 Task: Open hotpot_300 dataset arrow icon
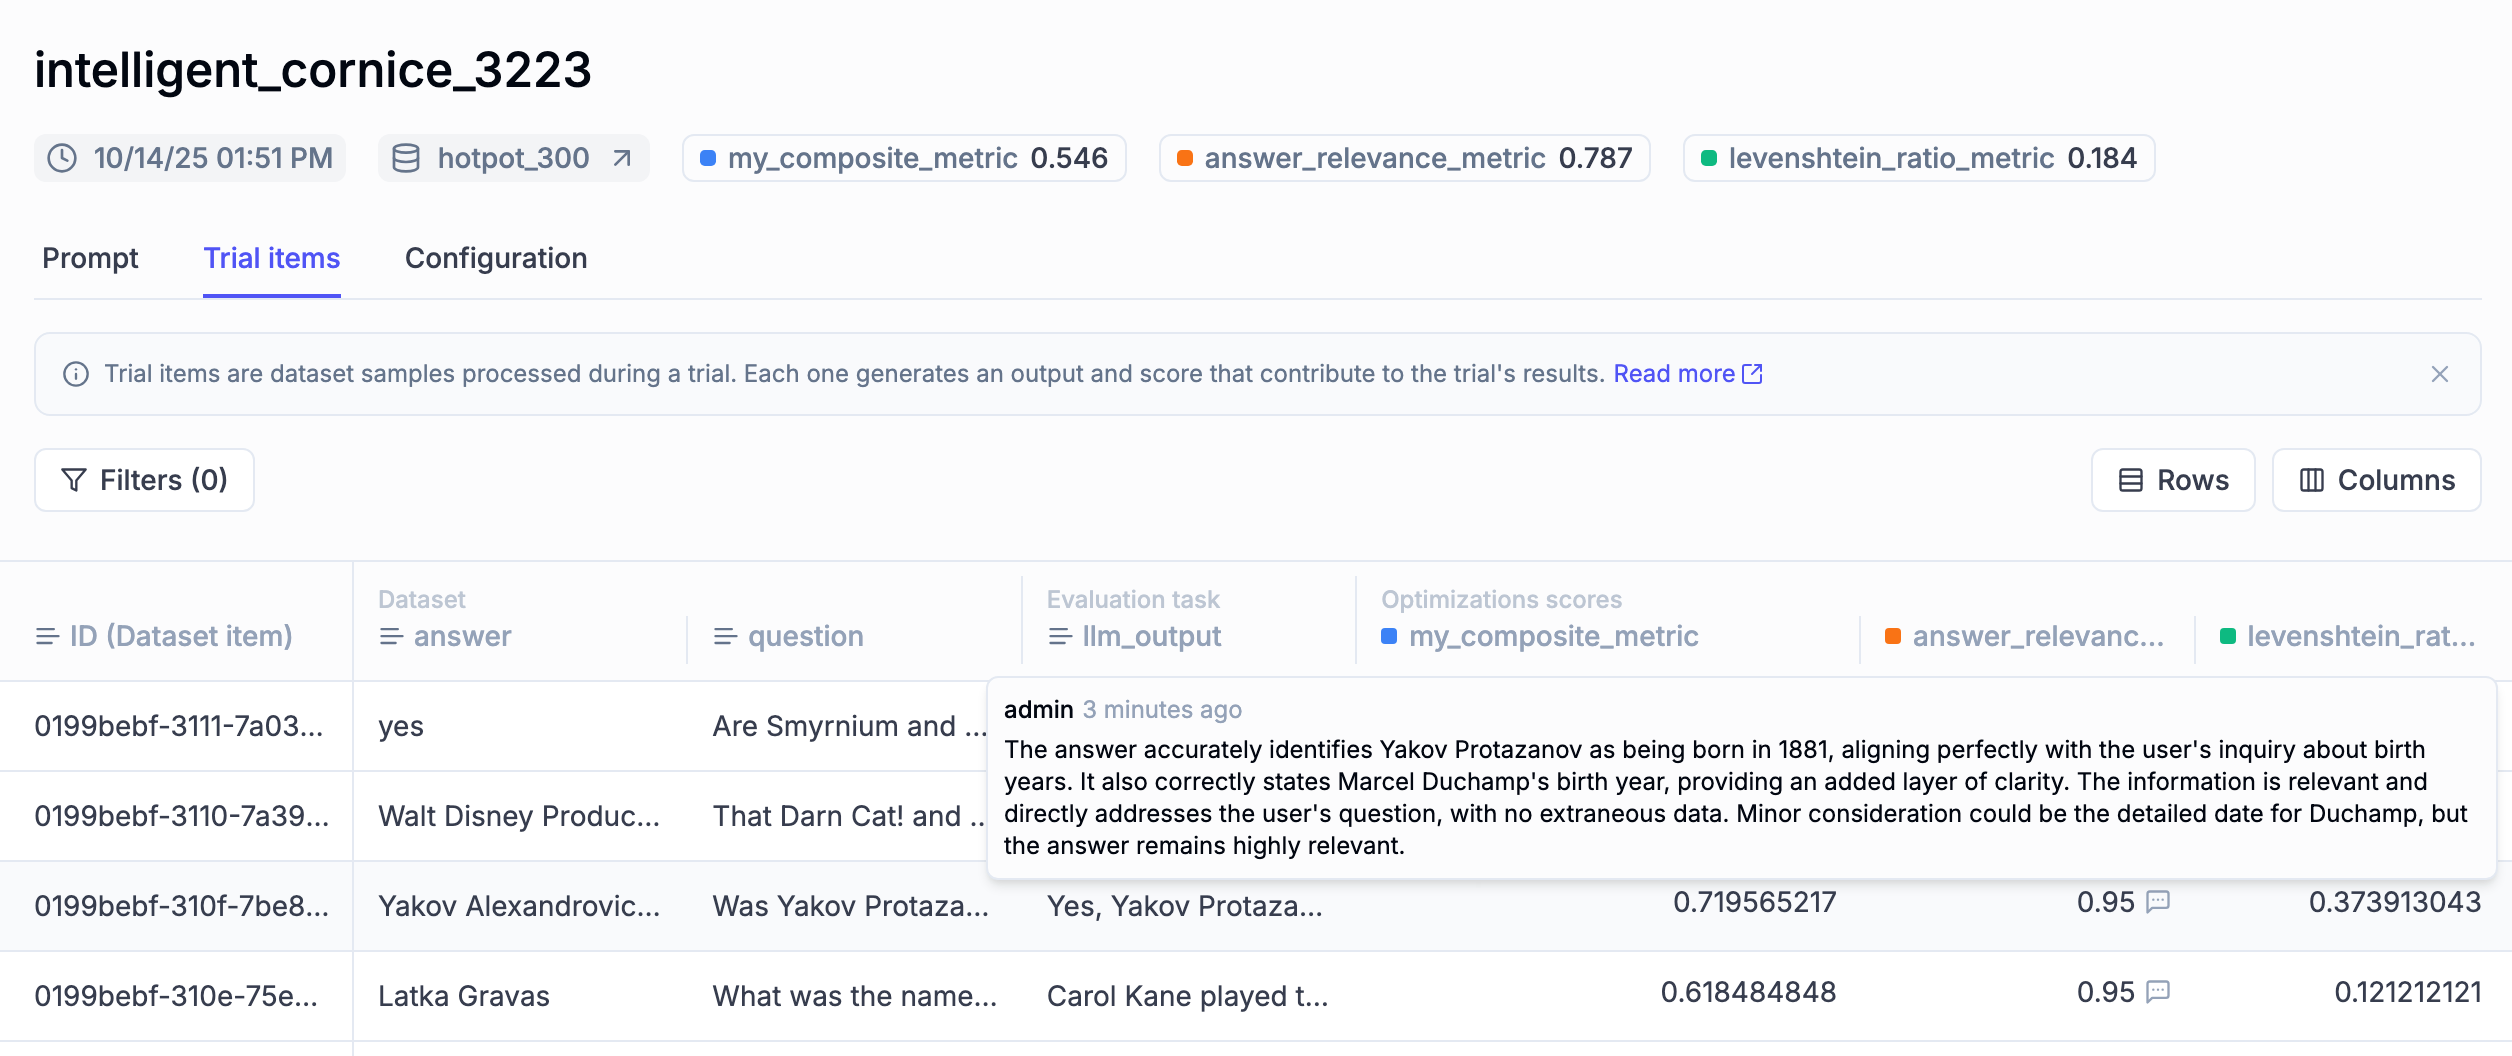tap(622, 158)
